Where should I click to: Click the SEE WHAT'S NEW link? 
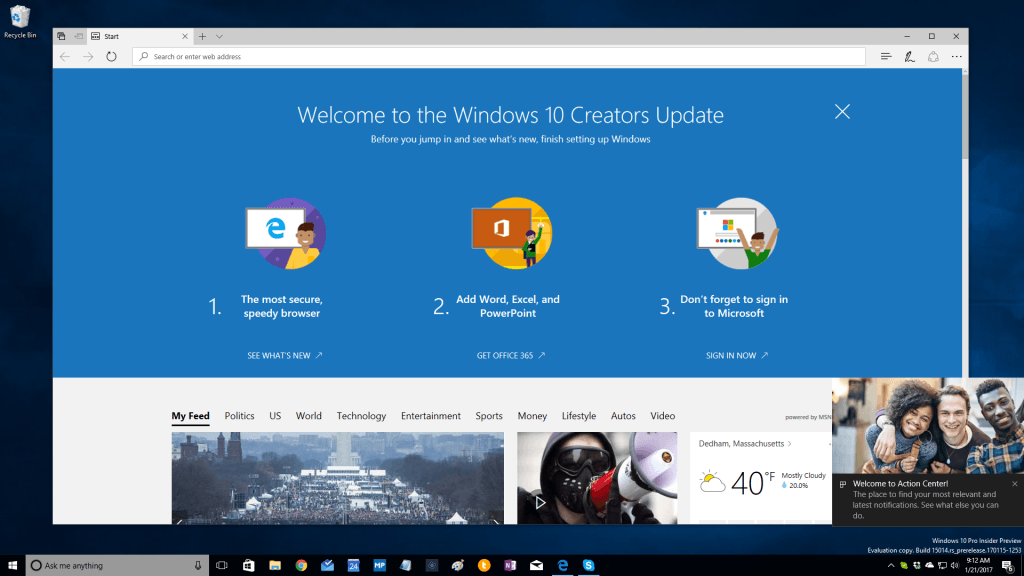tap(284, 355)
